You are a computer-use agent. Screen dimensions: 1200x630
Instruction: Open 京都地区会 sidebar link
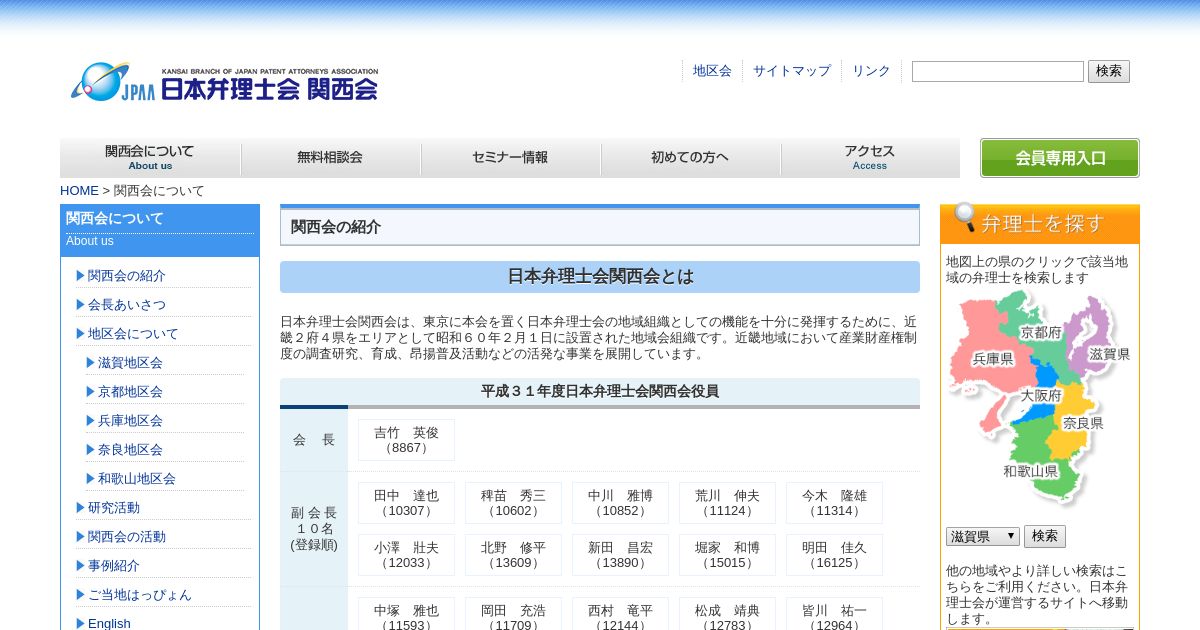(x=130, y=391)
